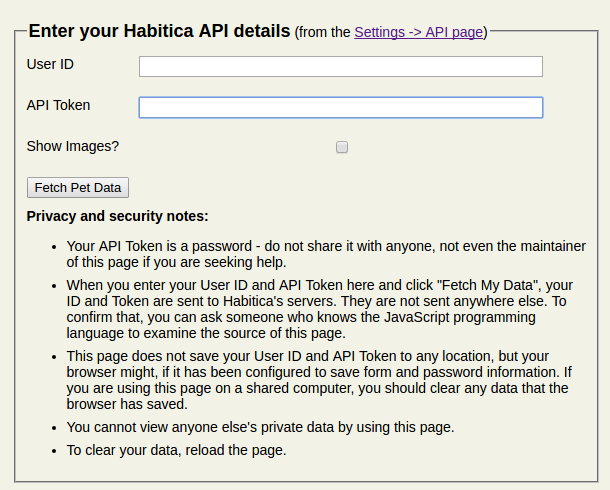
Task: Click the bullet before To clear your data
Action: 54,451
